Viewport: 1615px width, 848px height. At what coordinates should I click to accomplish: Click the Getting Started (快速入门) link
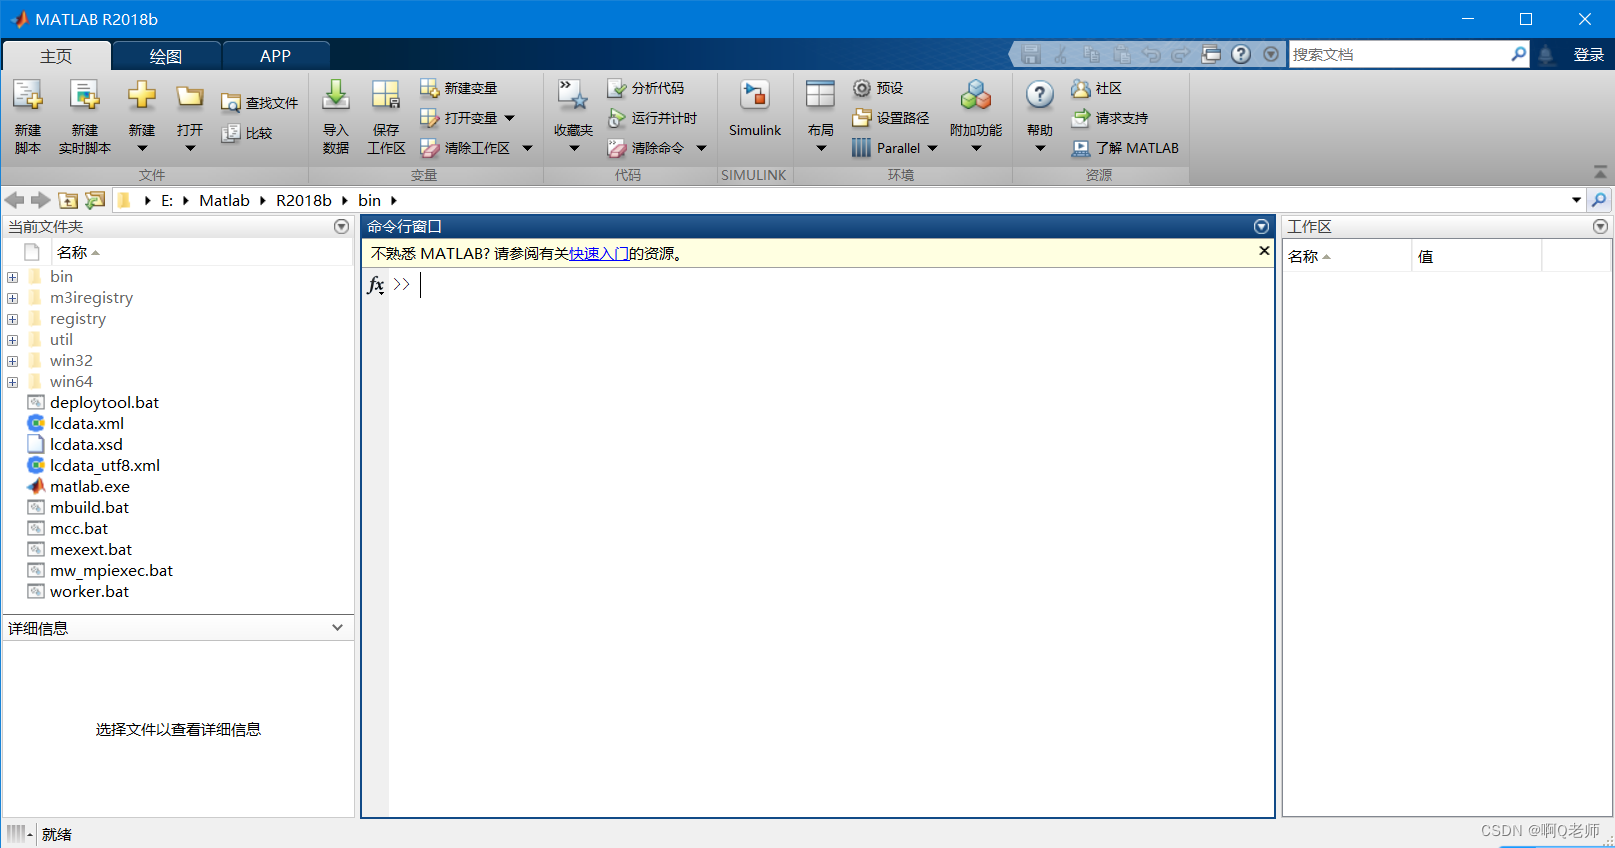(599, 254)
